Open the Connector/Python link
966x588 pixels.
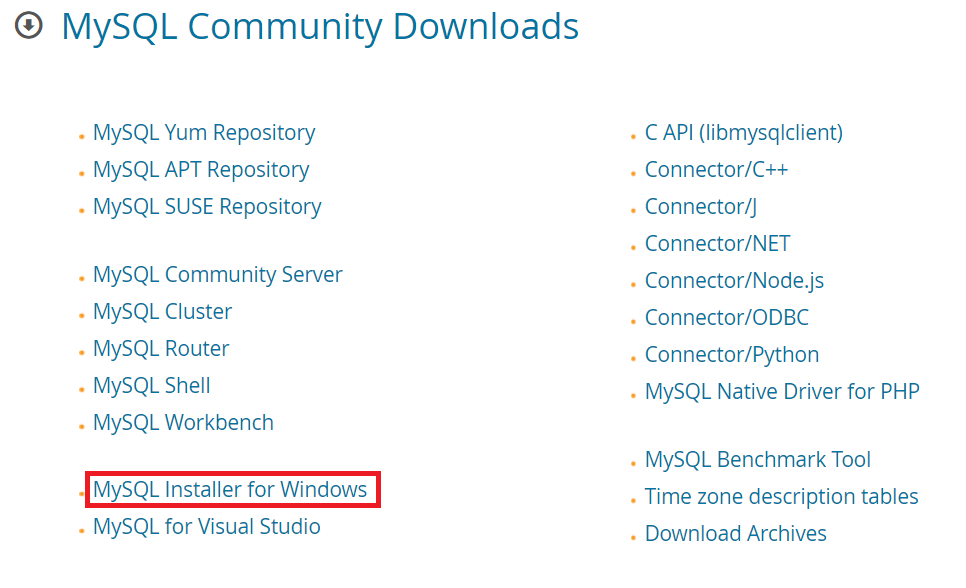coord(732,355)
